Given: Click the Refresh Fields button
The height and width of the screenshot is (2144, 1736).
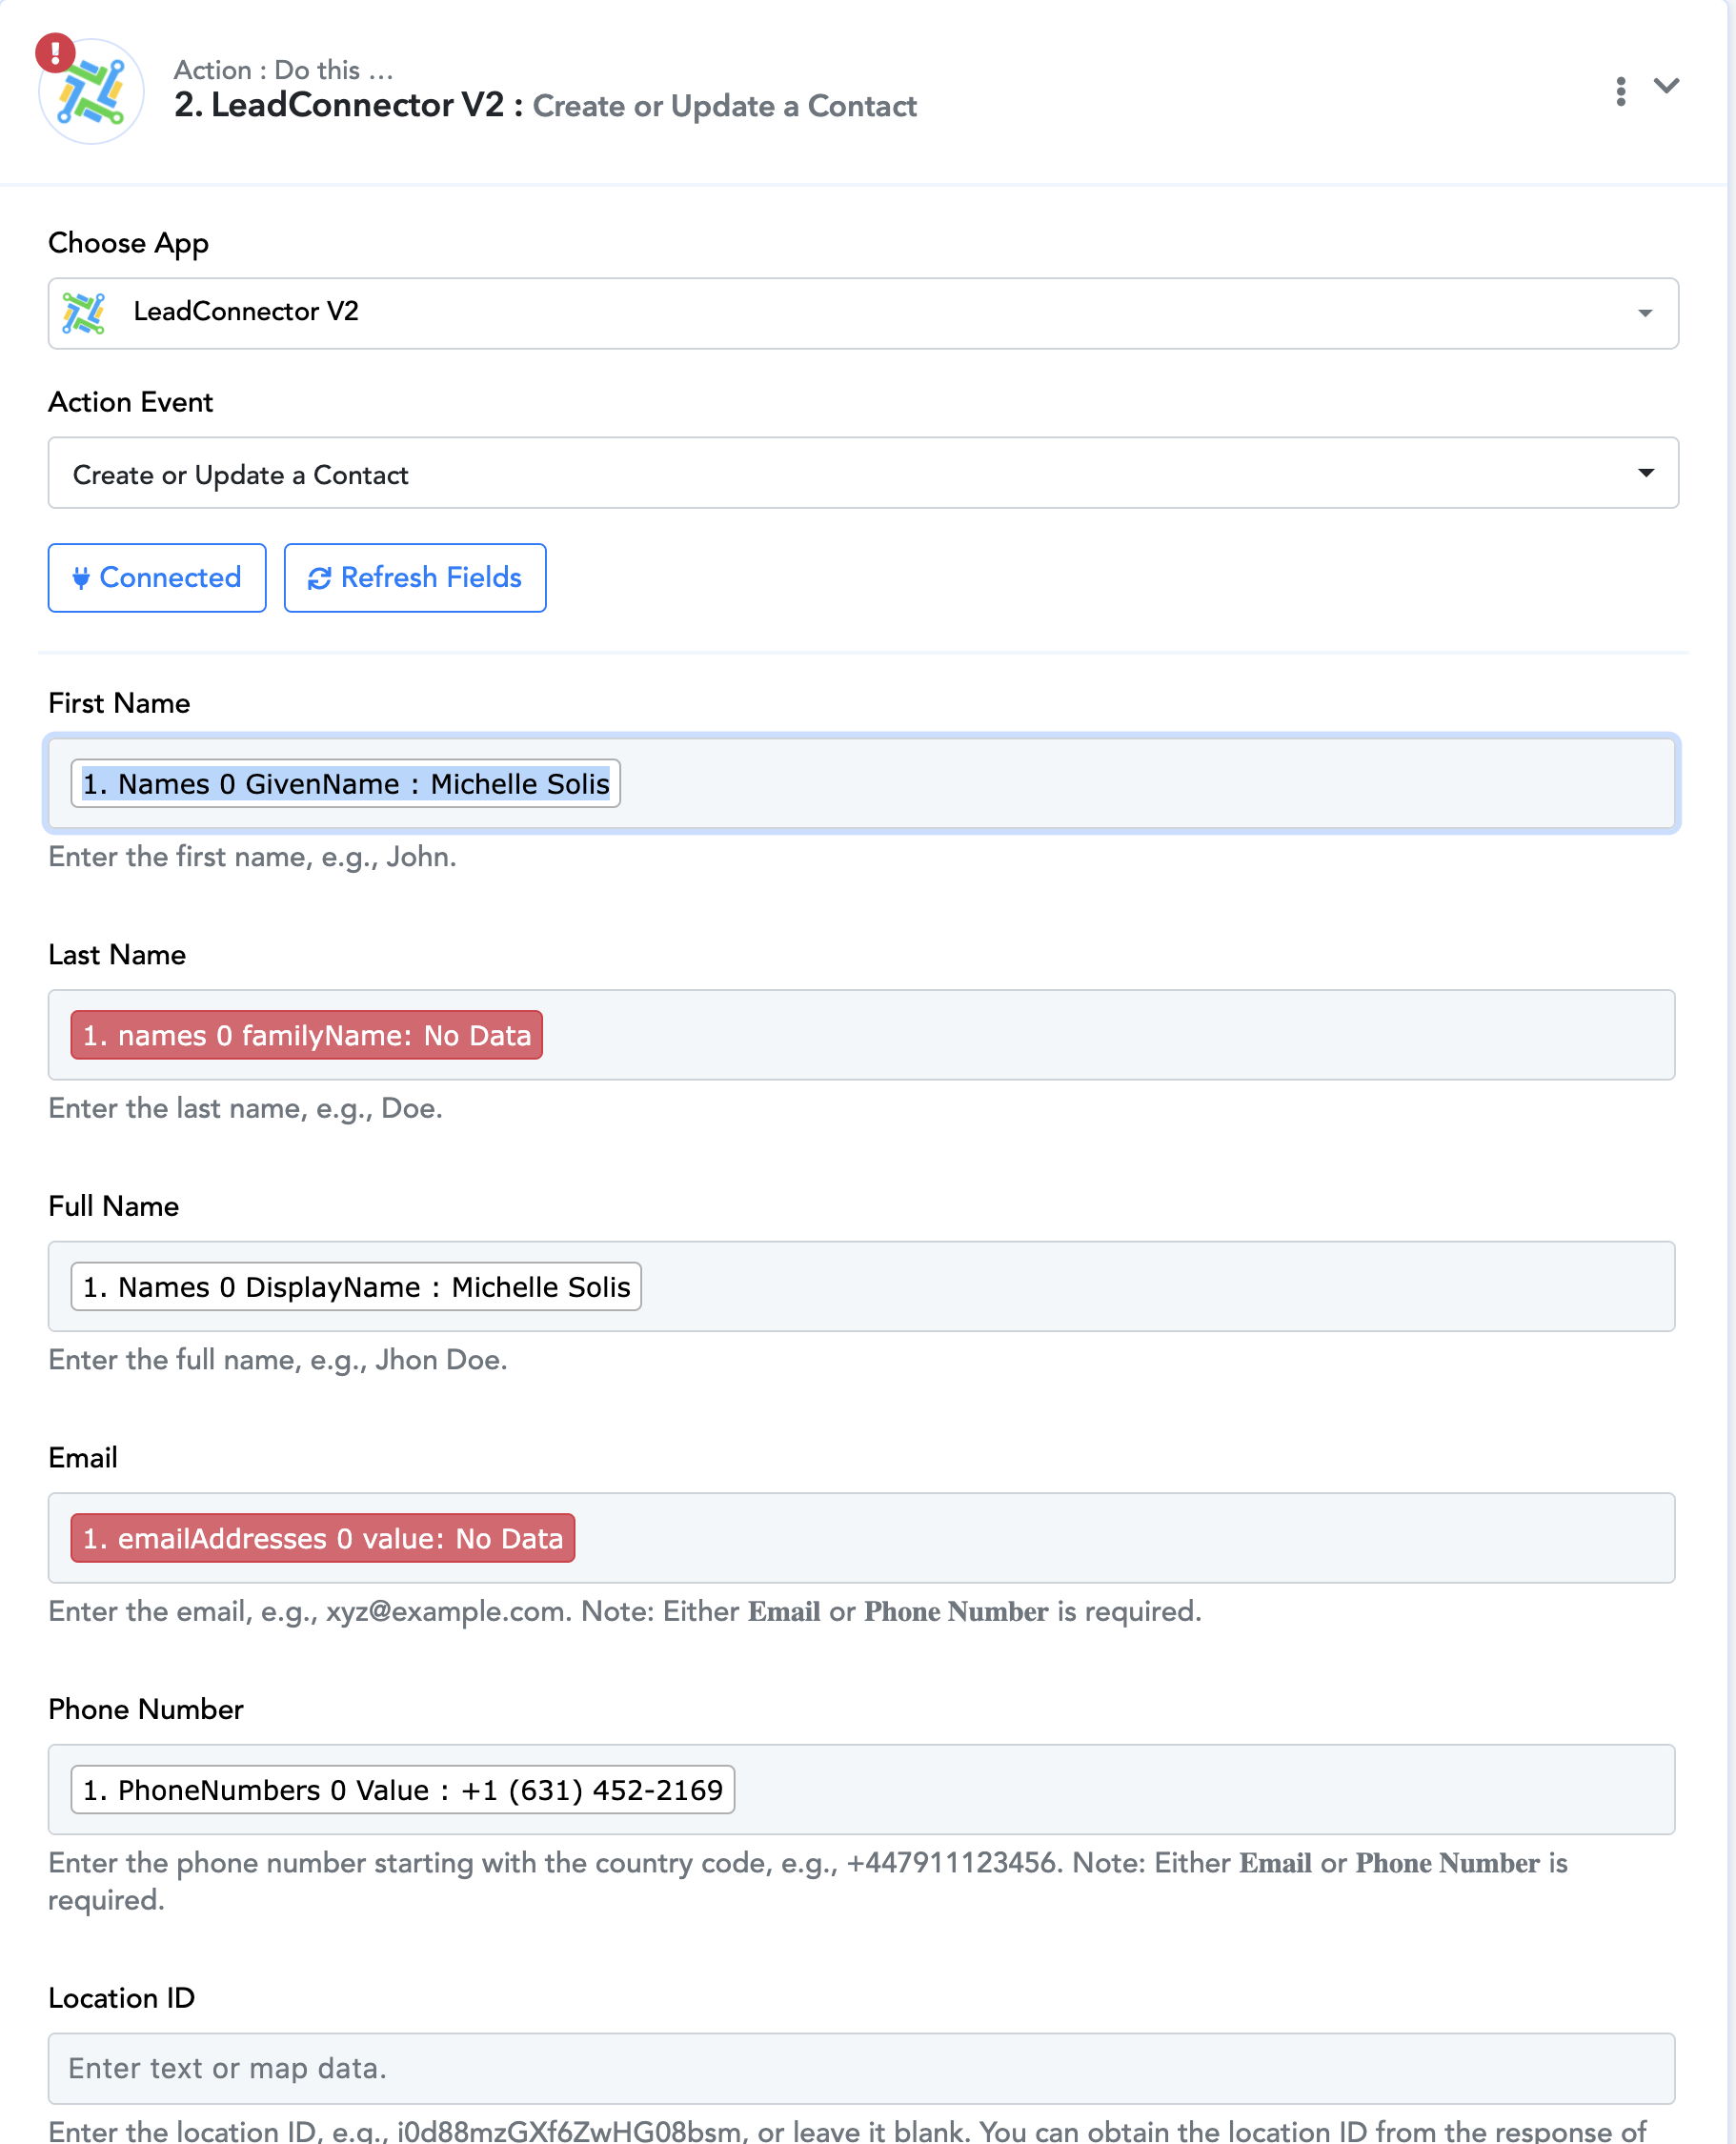Looking at the screenshot, I should pos(415,578).
